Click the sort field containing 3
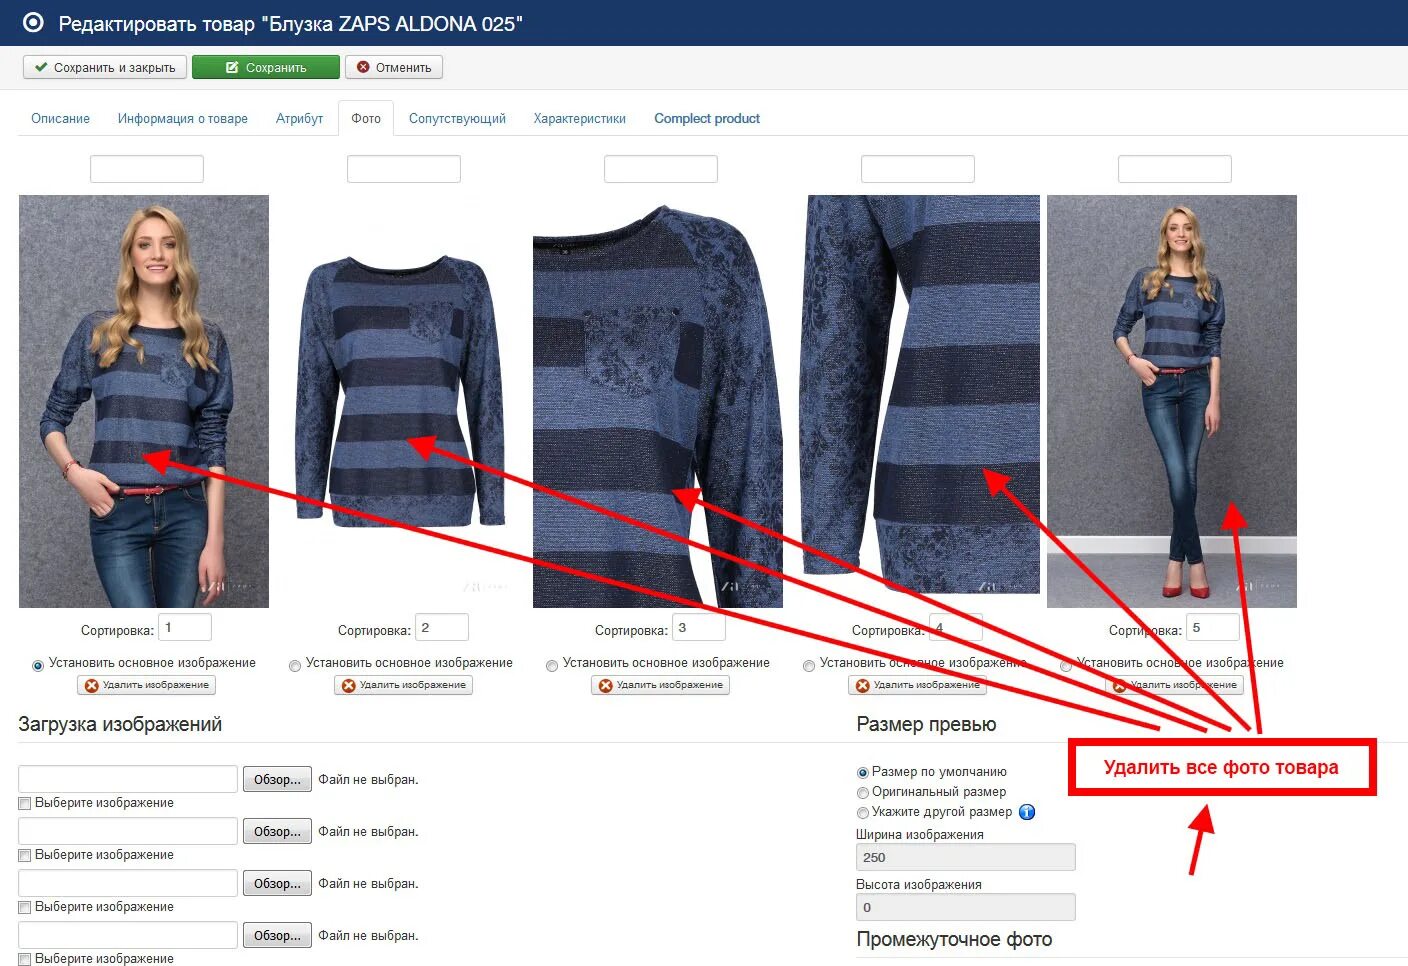Screen dimensions: 1408x966 click(x=699, y=627)
